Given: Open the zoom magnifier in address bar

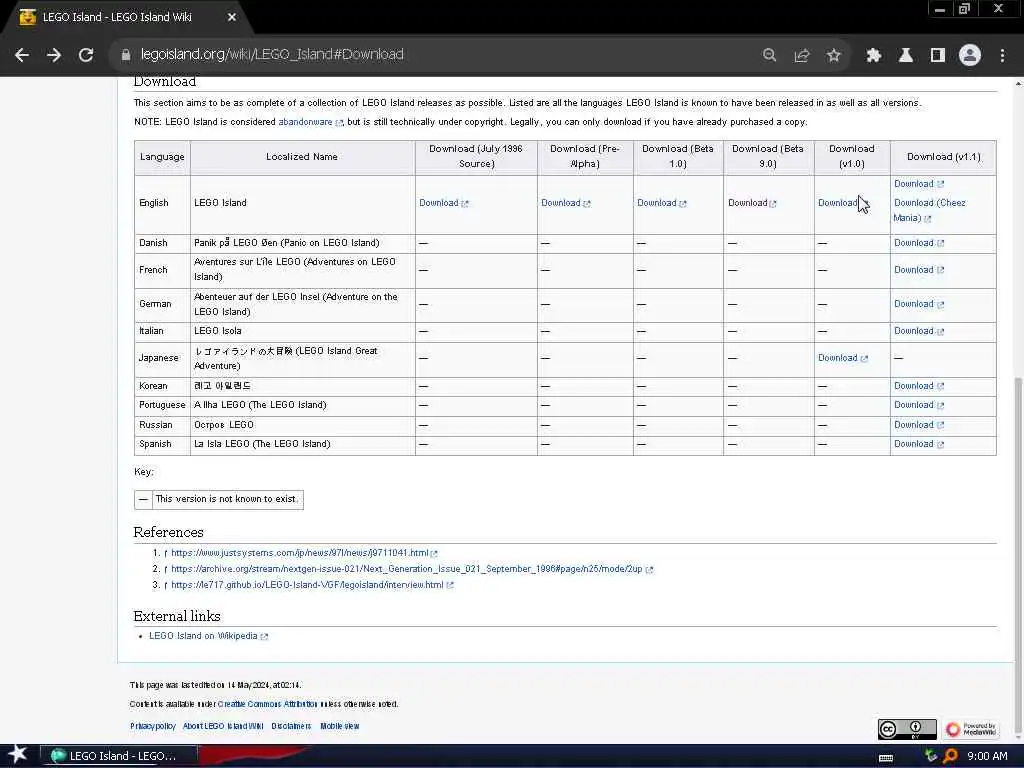Looking at the screenshot, I should (x=770, y=55).
